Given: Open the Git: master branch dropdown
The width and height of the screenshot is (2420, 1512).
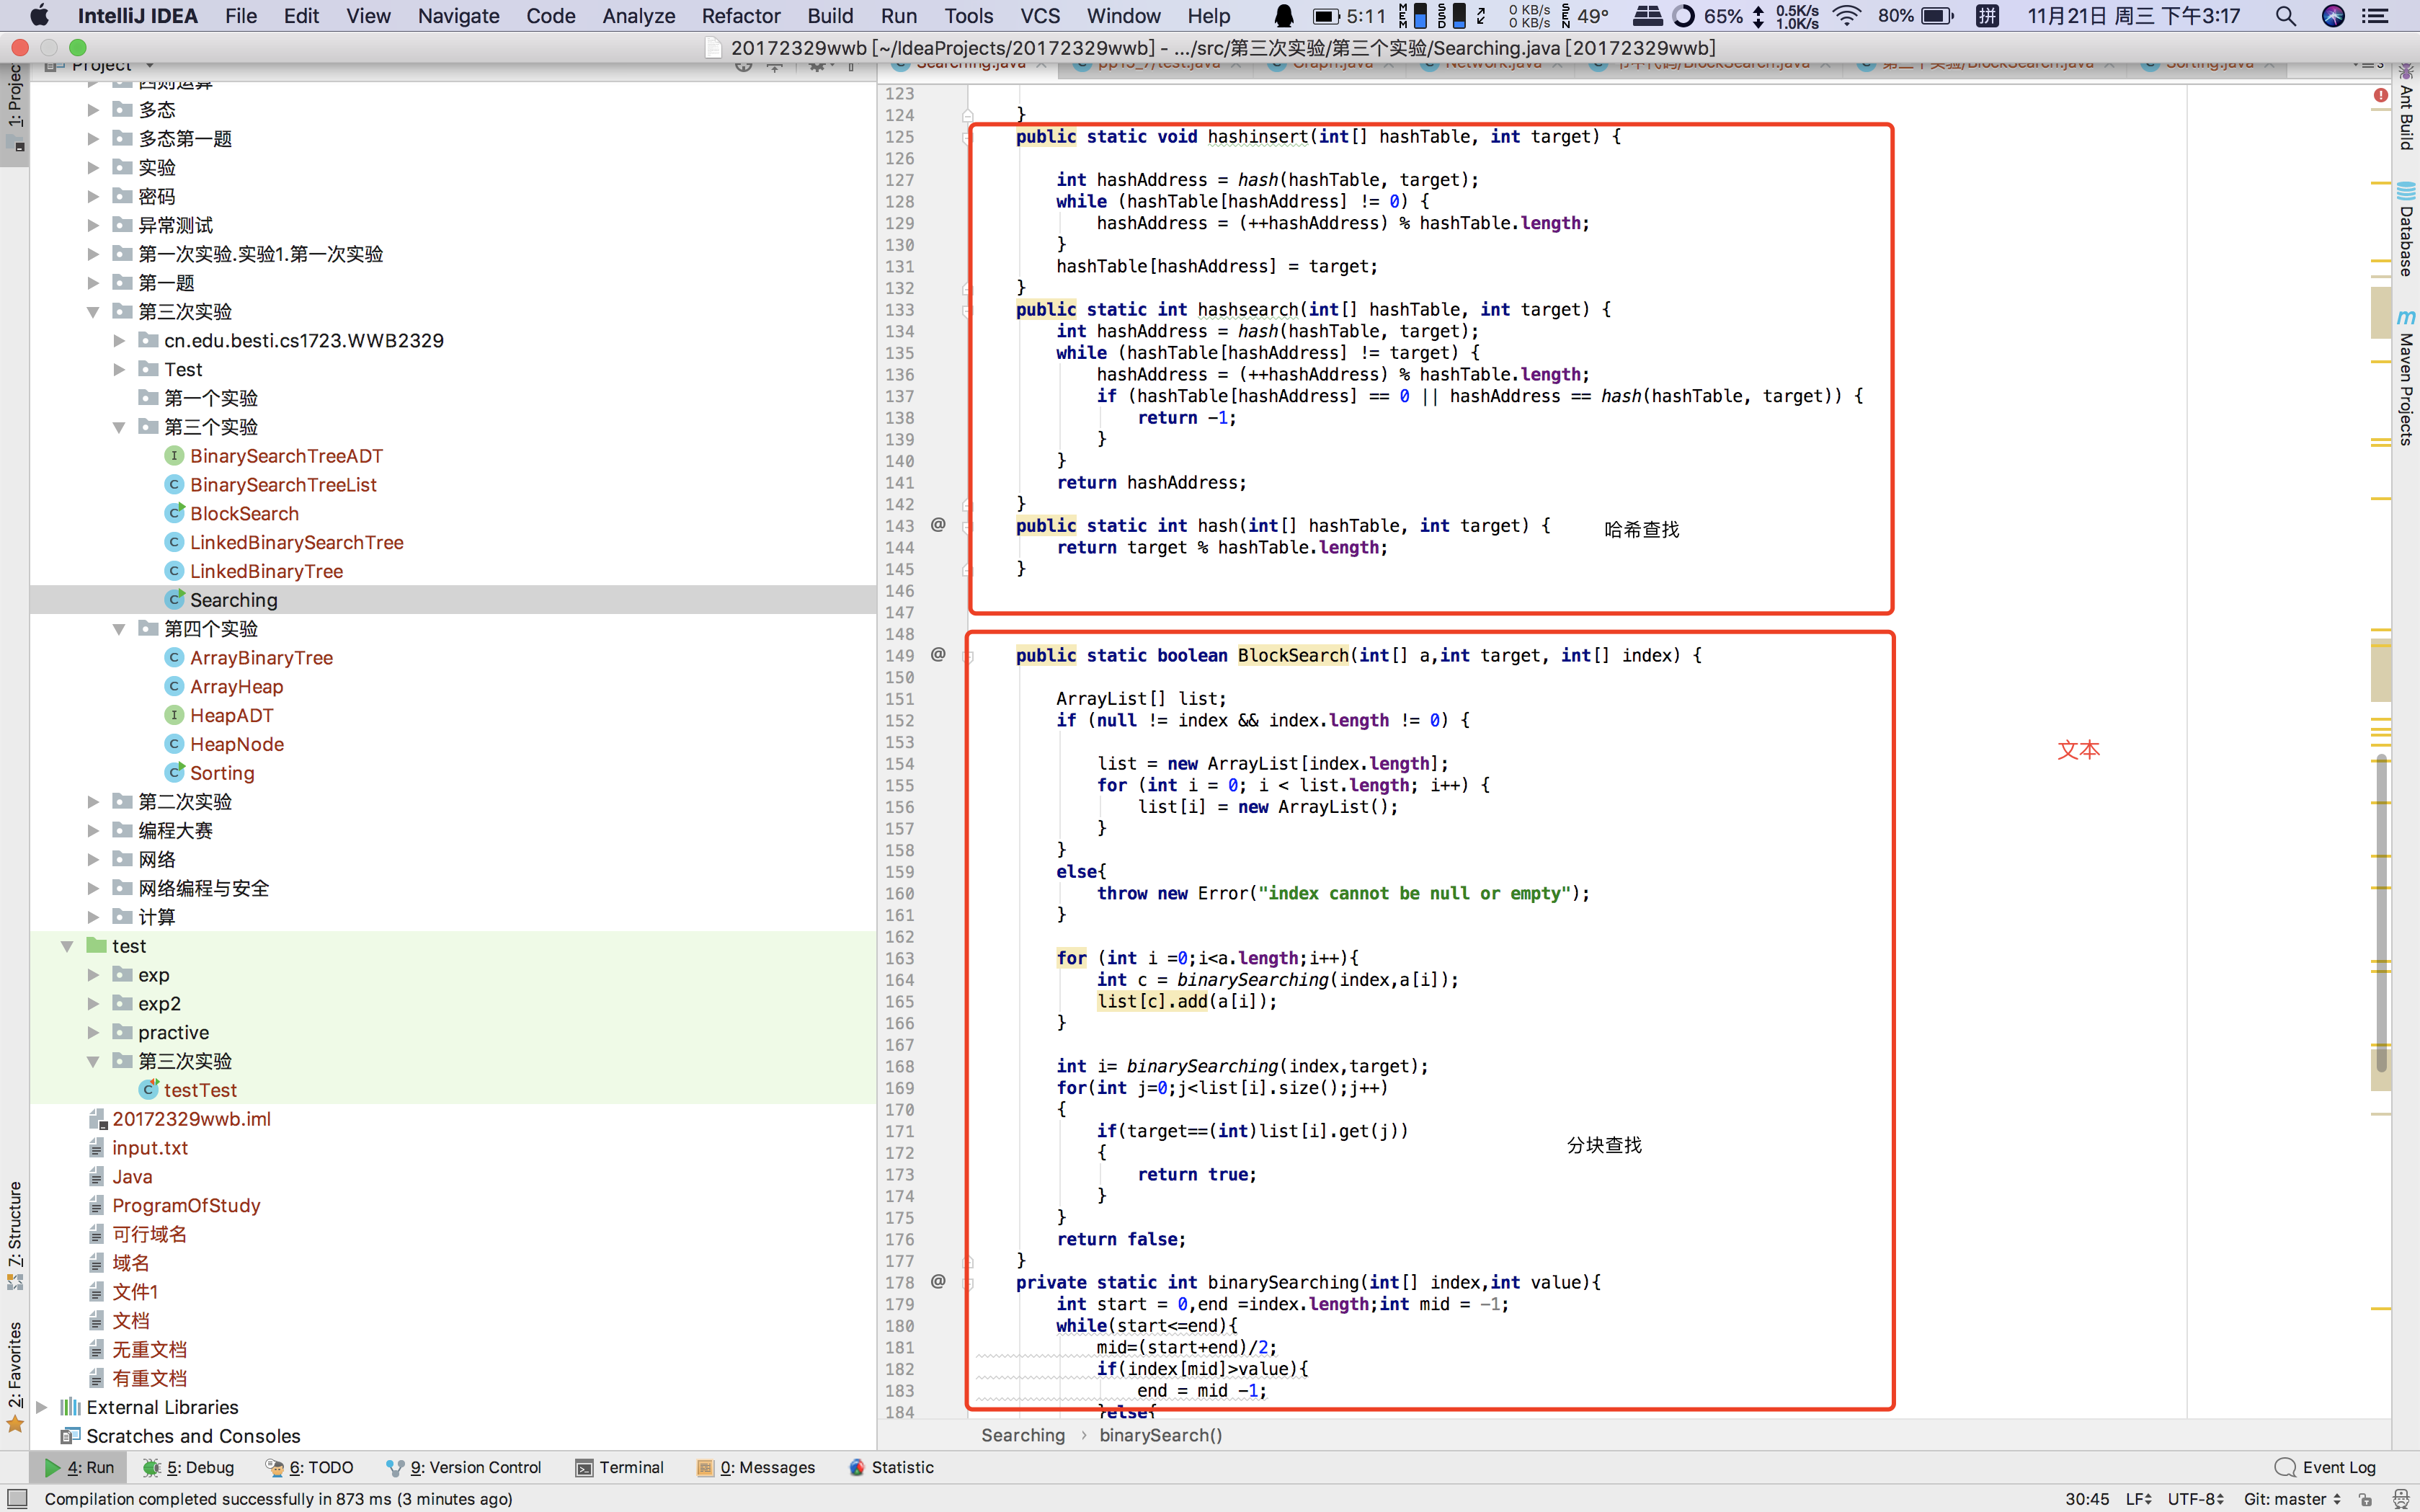Looking at the screenshot, I should 2292,1499.
